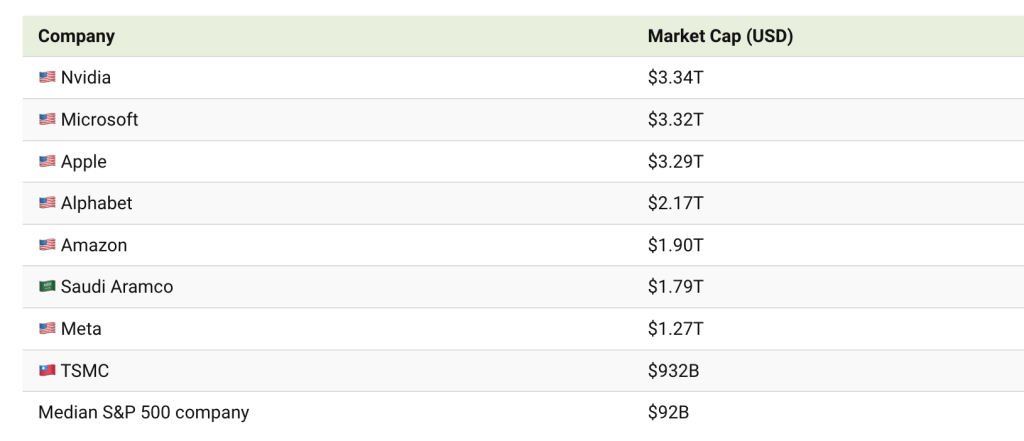Viewport: 1024px width, 441px height.
Task: Click the US flag icon beside Meta
Action: click(x=47, y=329)
